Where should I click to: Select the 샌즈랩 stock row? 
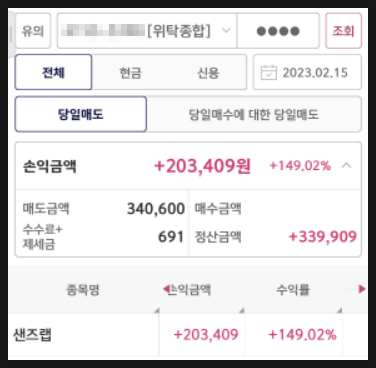(x=188, y=335)
